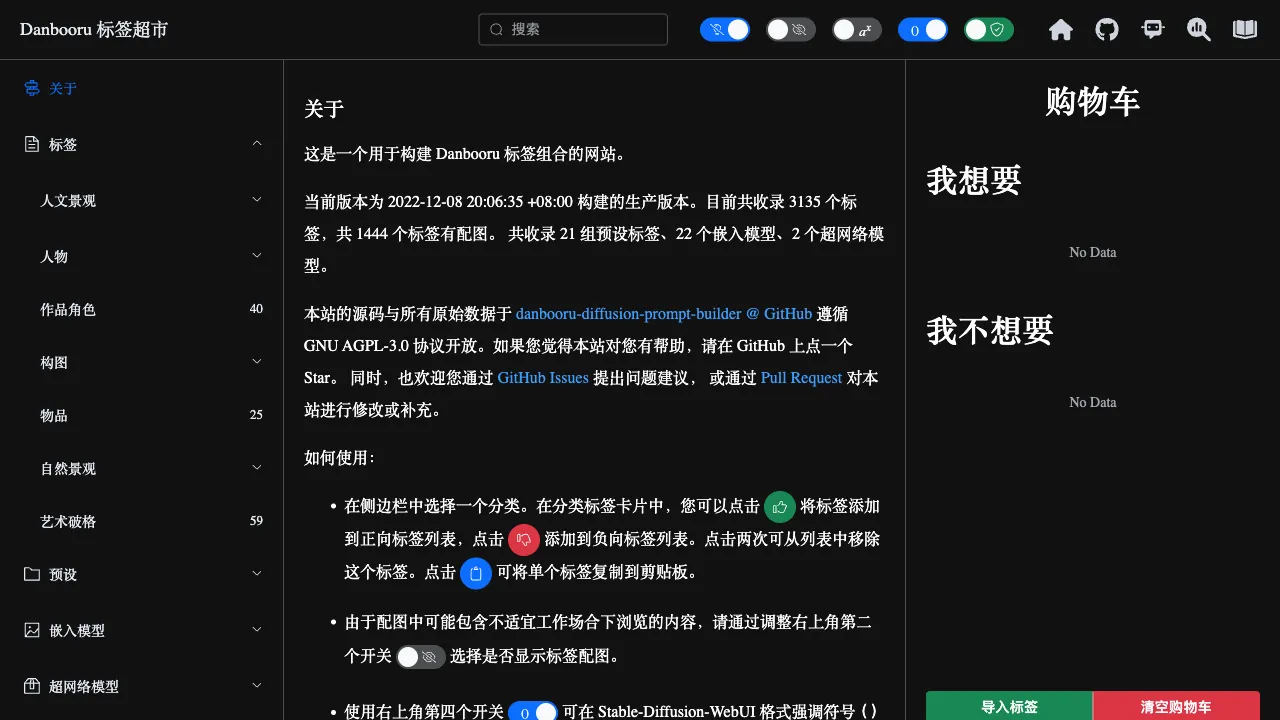
Task: Click the 清空购物车 button
Action: tap(1176, 706)
